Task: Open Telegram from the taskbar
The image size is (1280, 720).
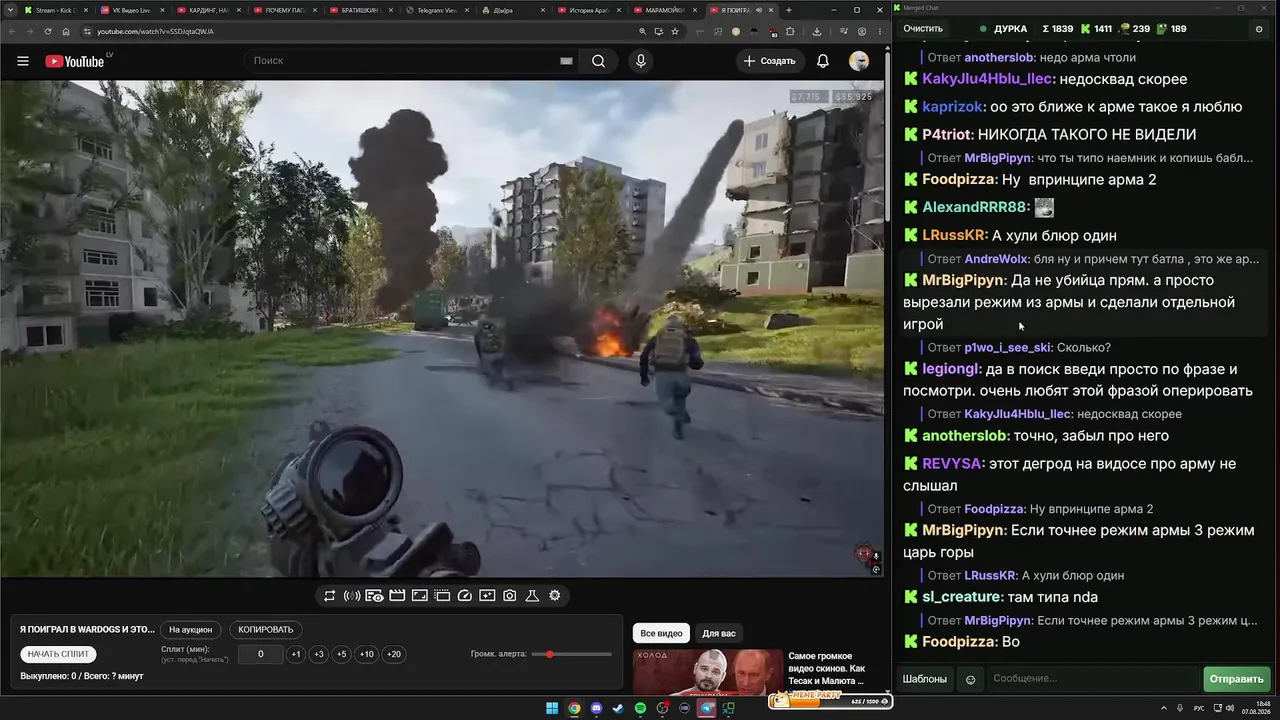Action: click(707, 709)
